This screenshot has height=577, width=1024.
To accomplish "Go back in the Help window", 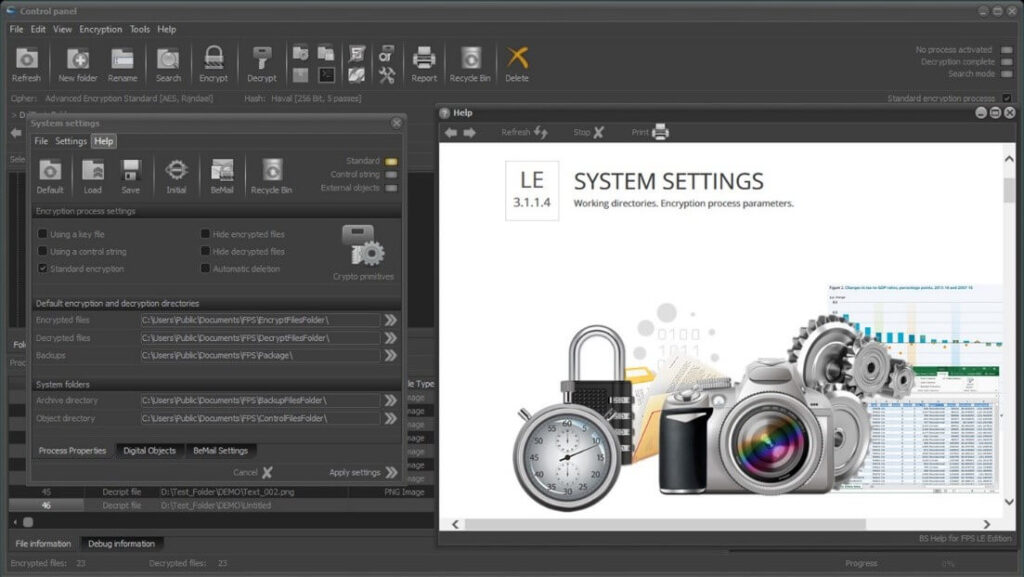I will tap(451, 133).
